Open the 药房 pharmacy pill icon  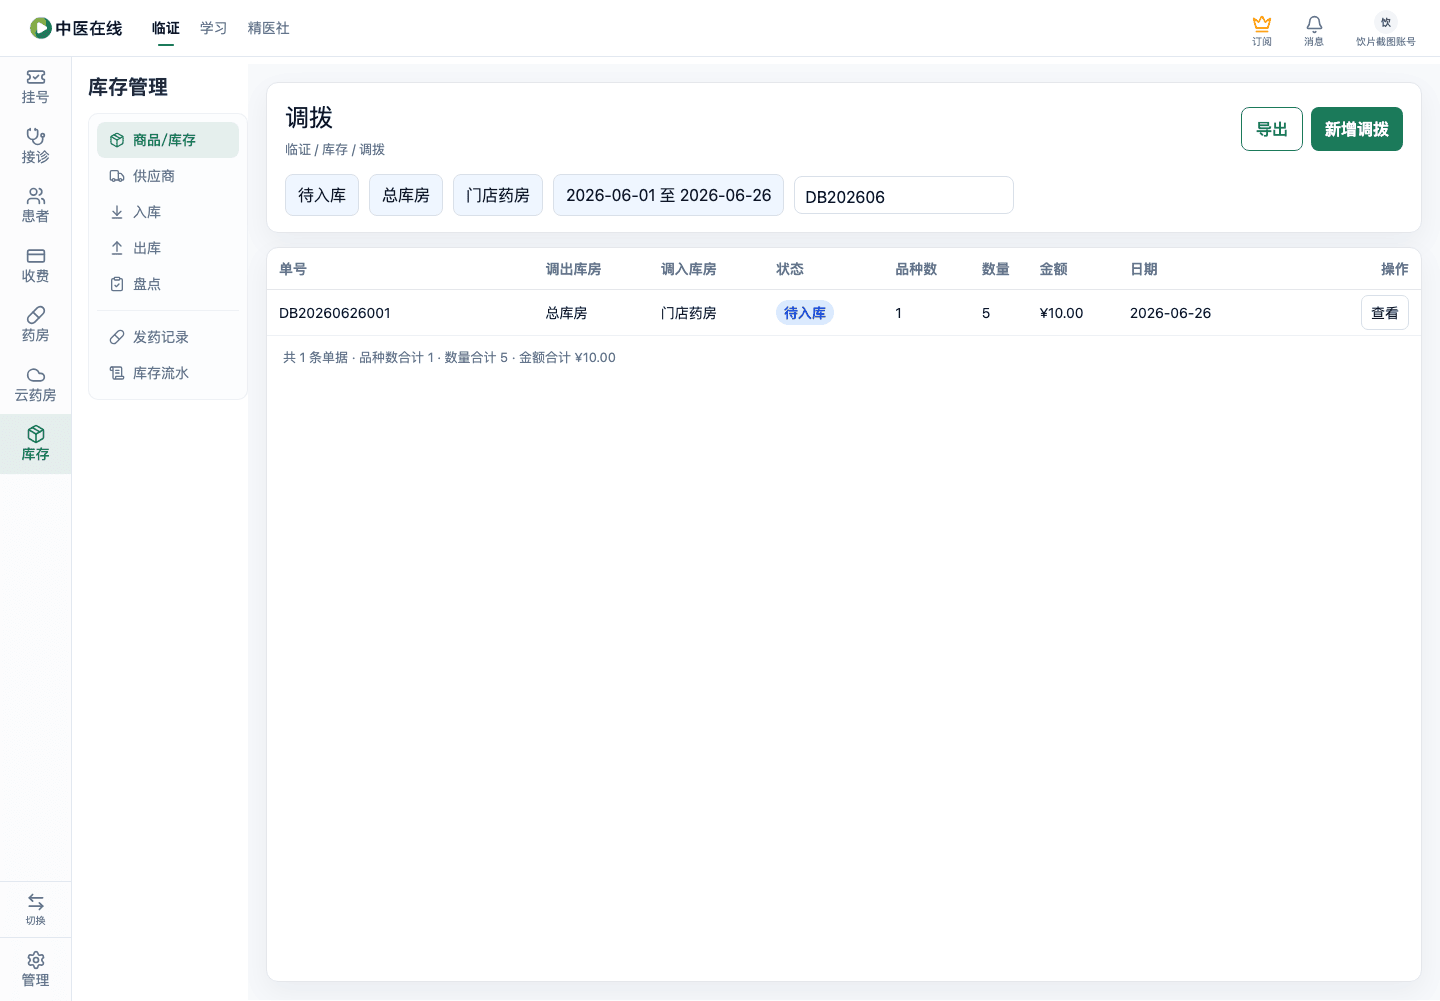click(x=36, y=315)
